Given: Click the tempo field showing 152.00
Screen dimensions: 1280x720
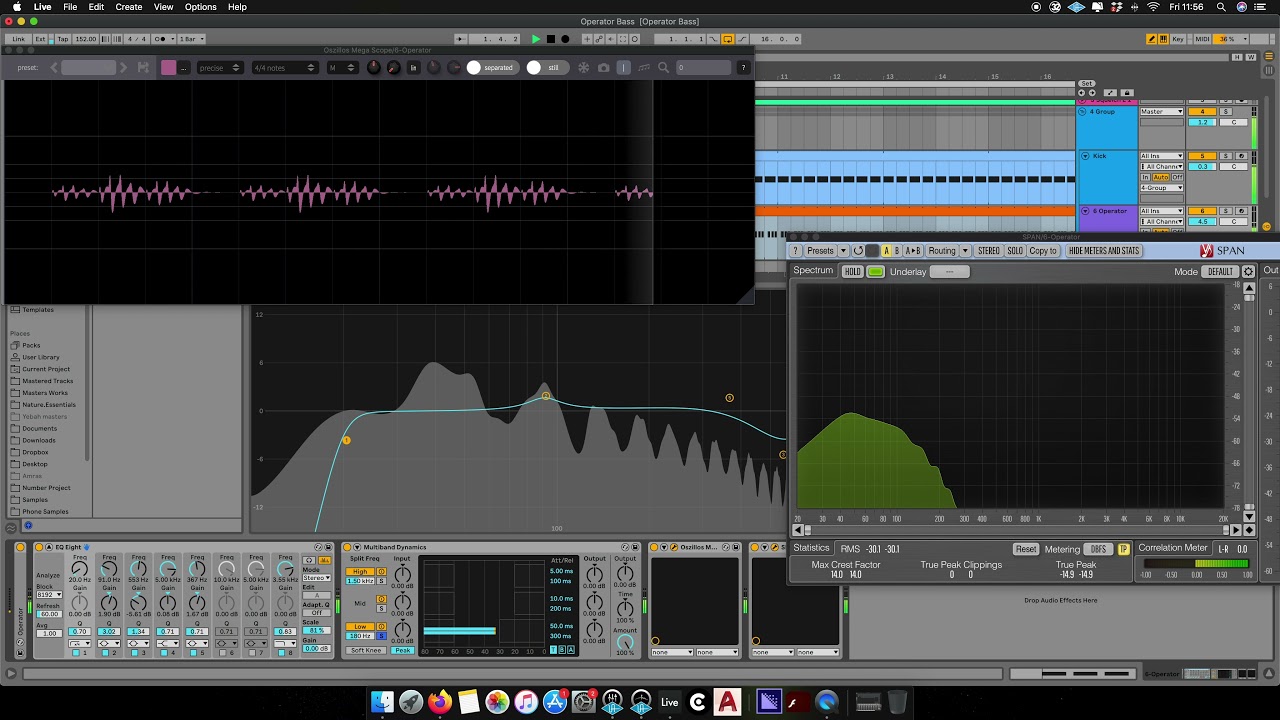Looking at the screenshot, I should tap(85, 39).
